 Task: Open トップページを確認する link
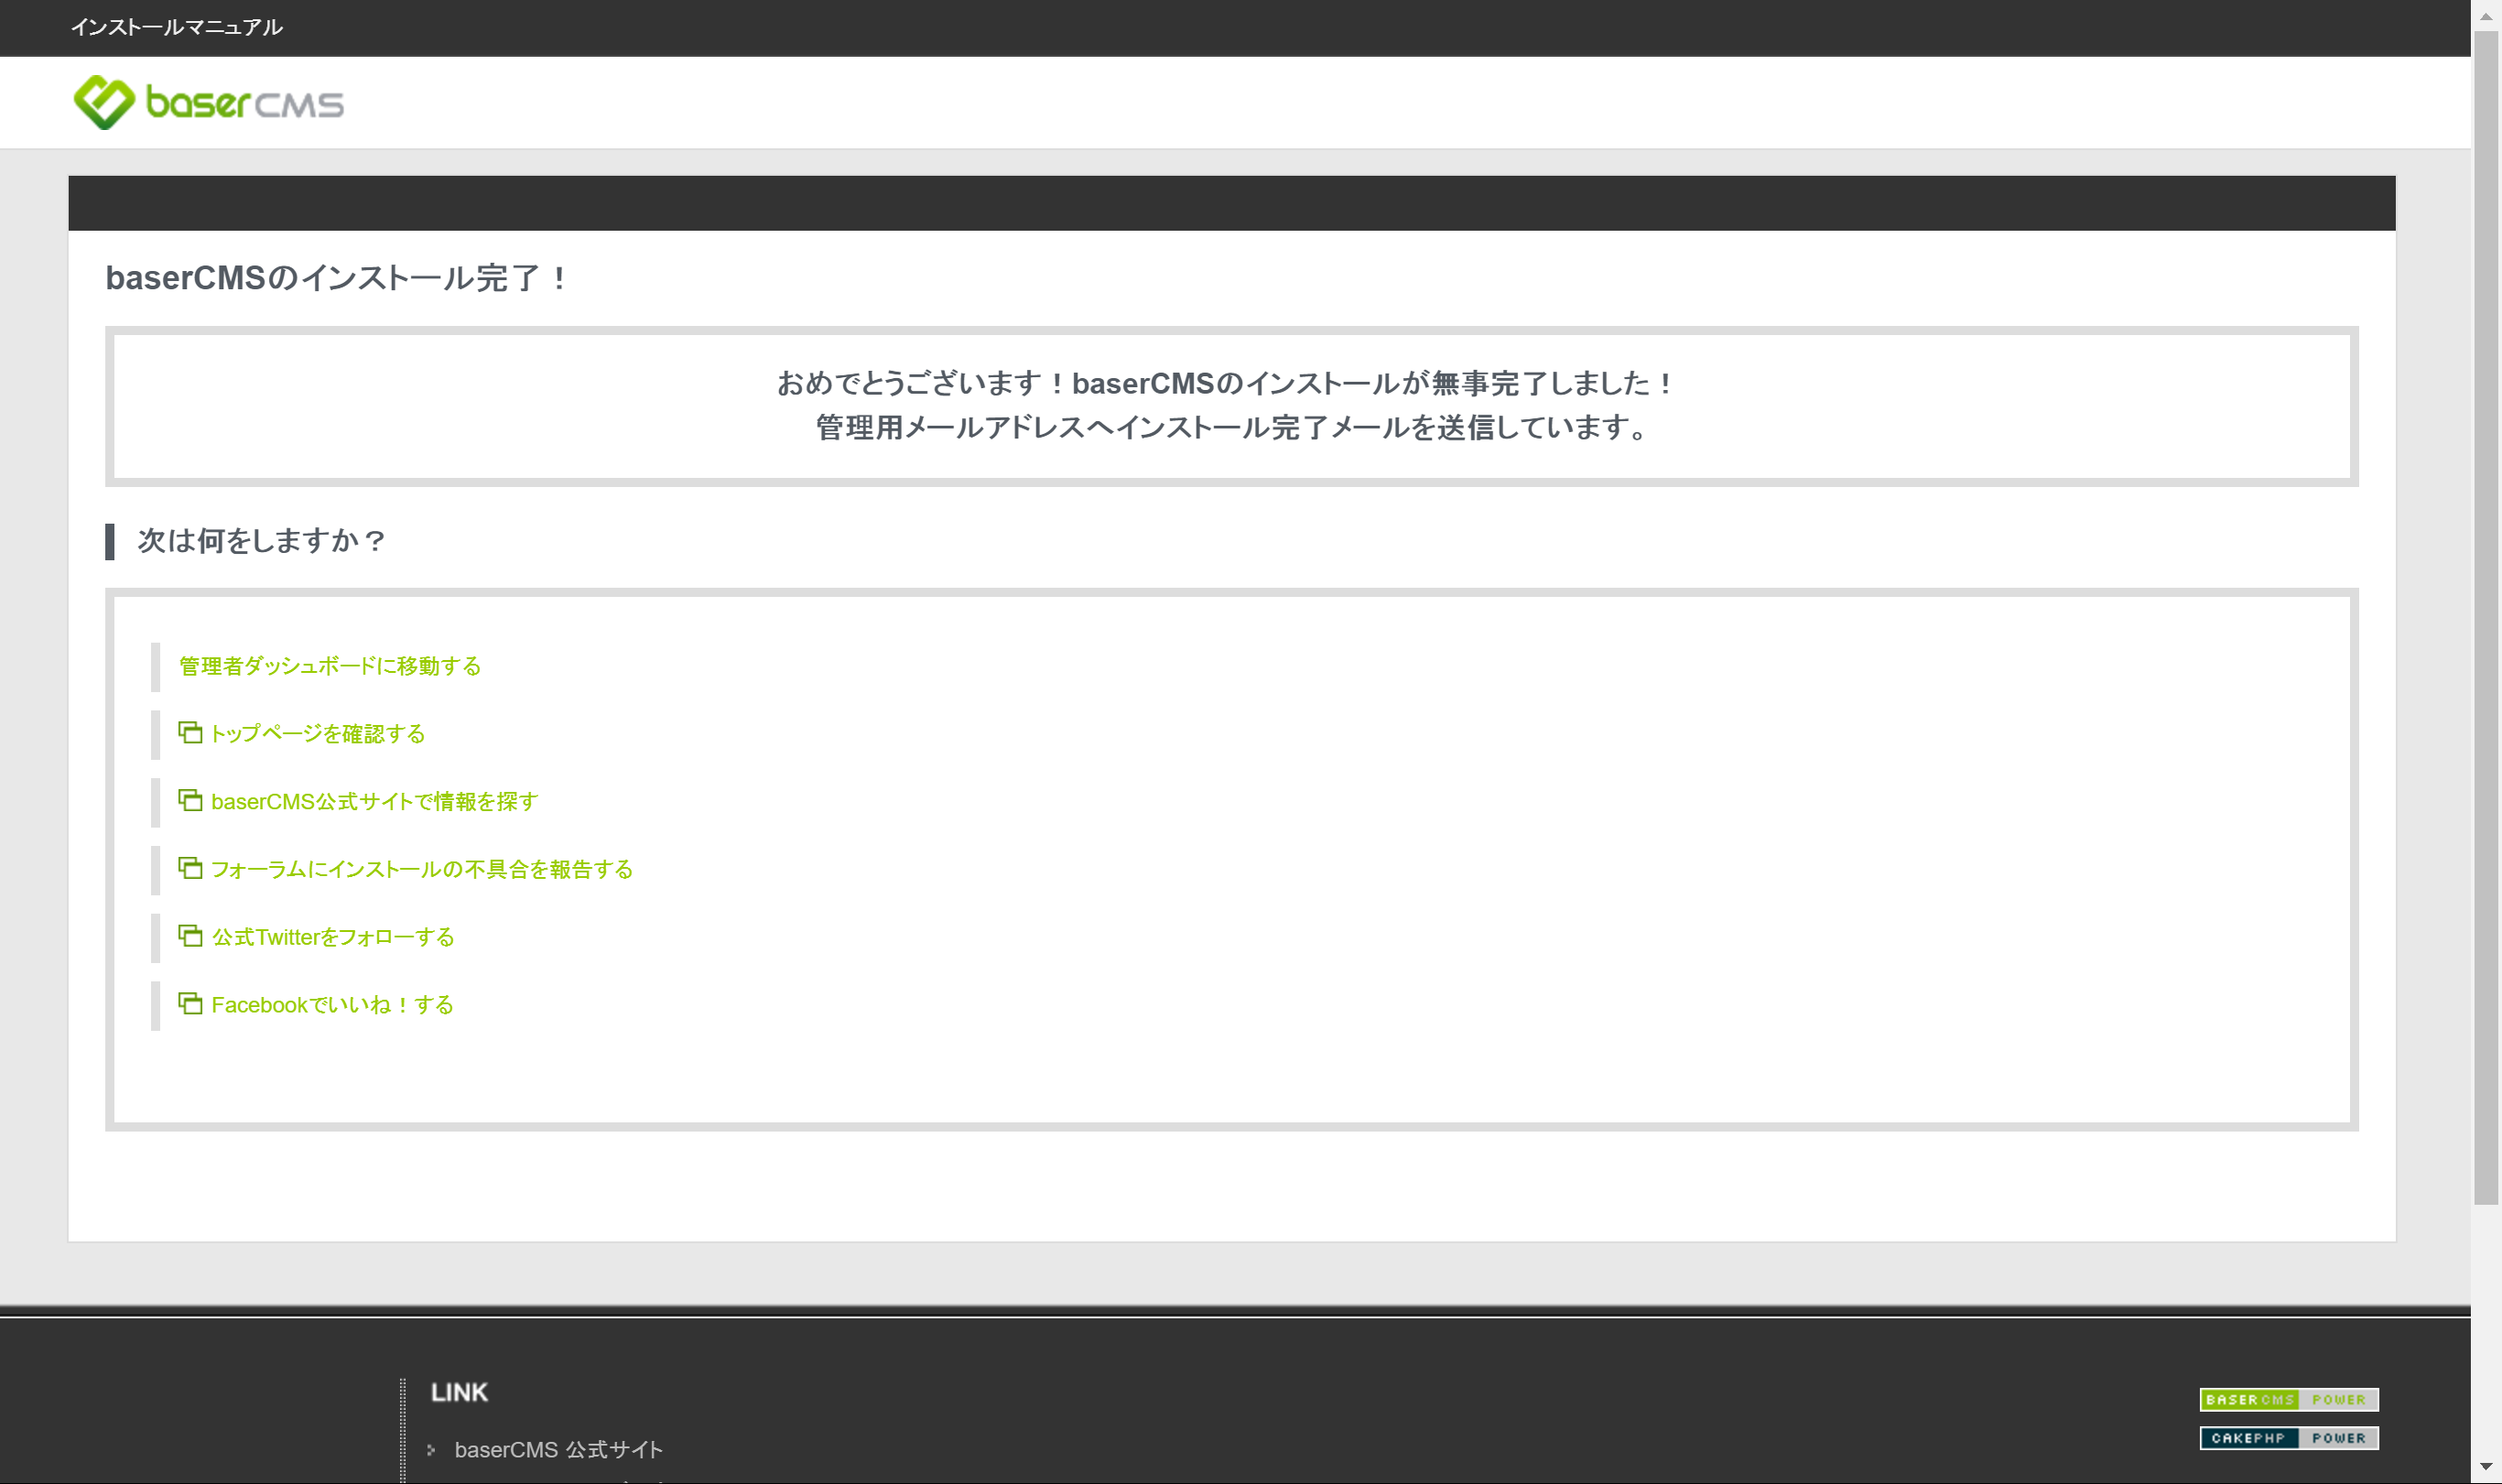(318, 734)
